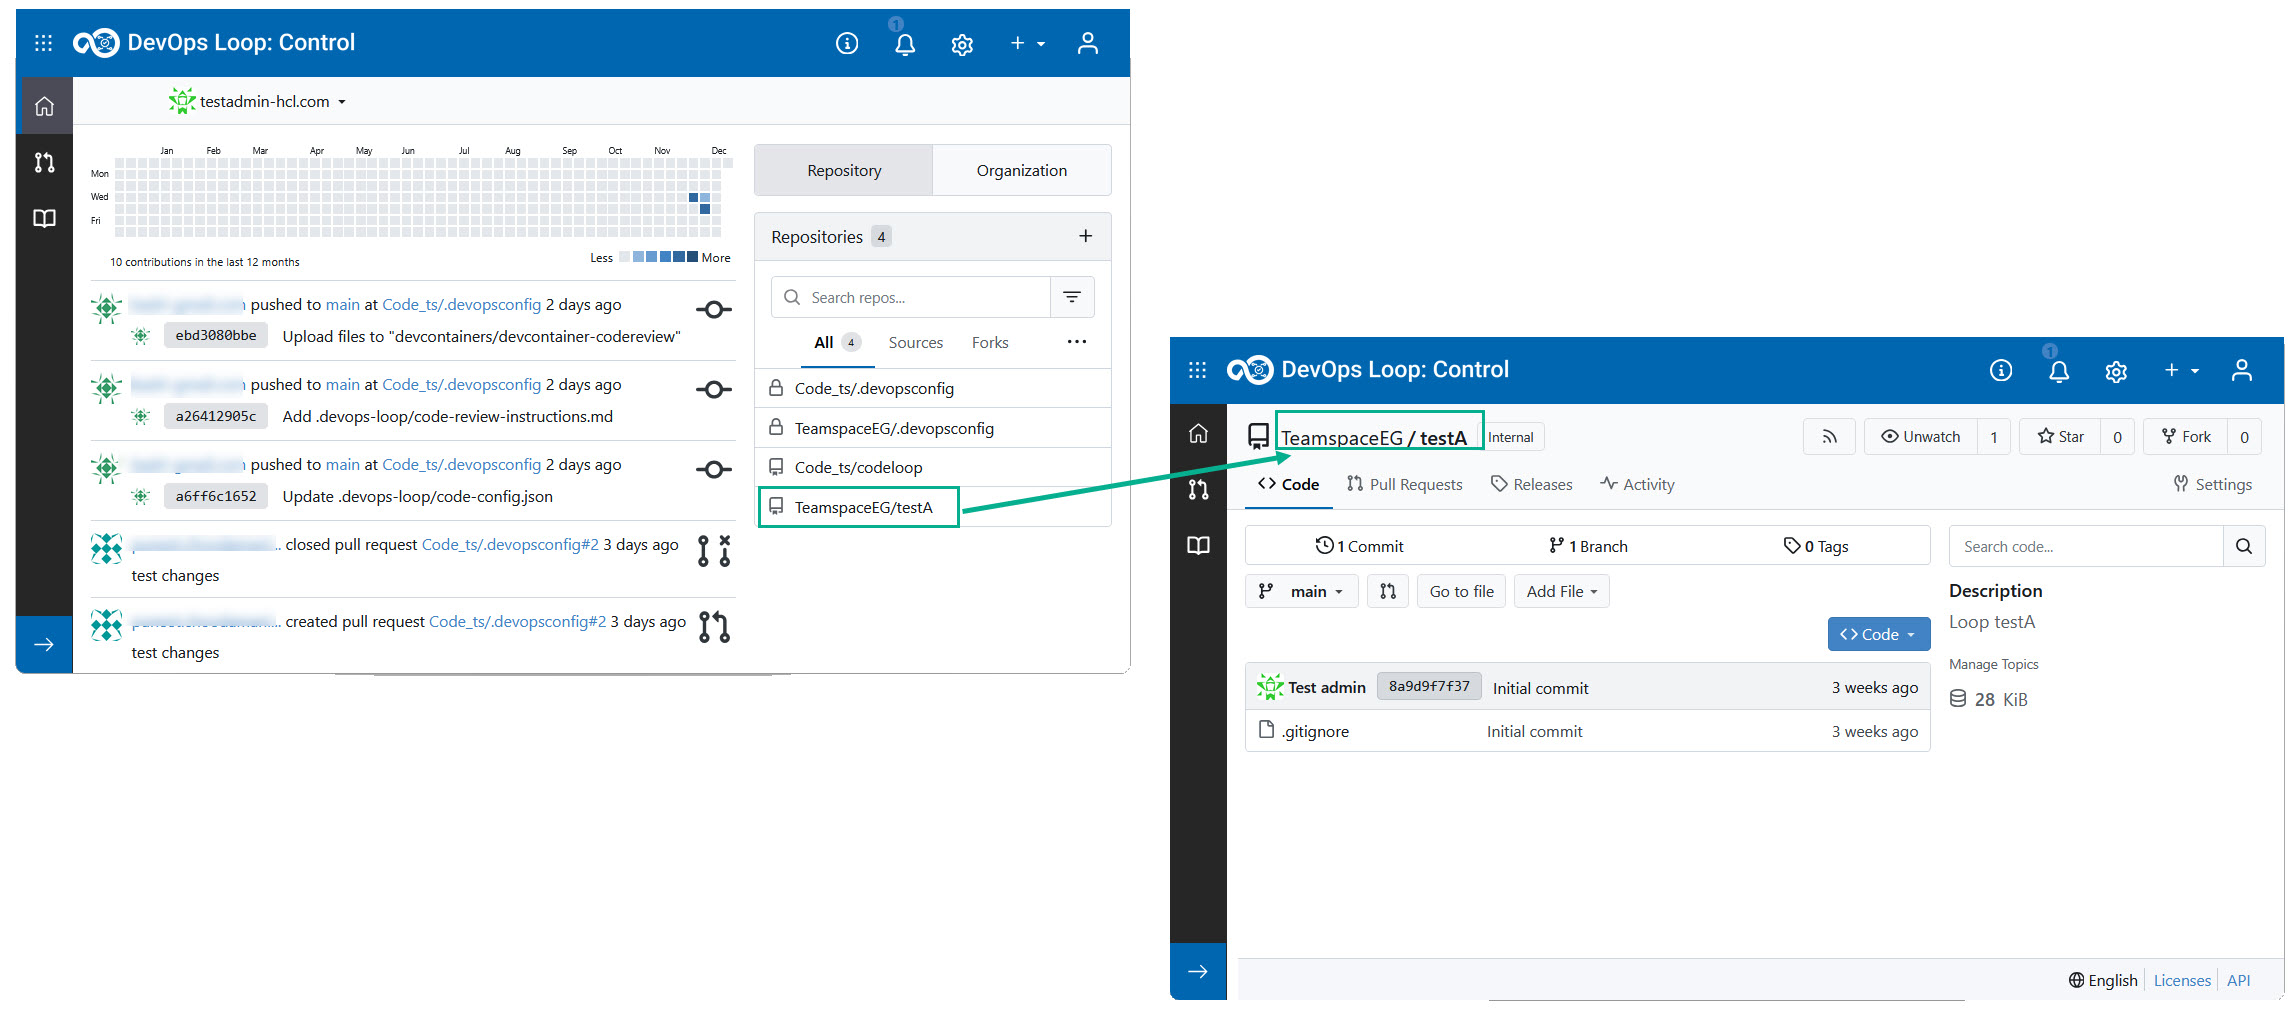Open book icon in repository window sidebar
The image size is (2295, 1031).
[1198, 545]
